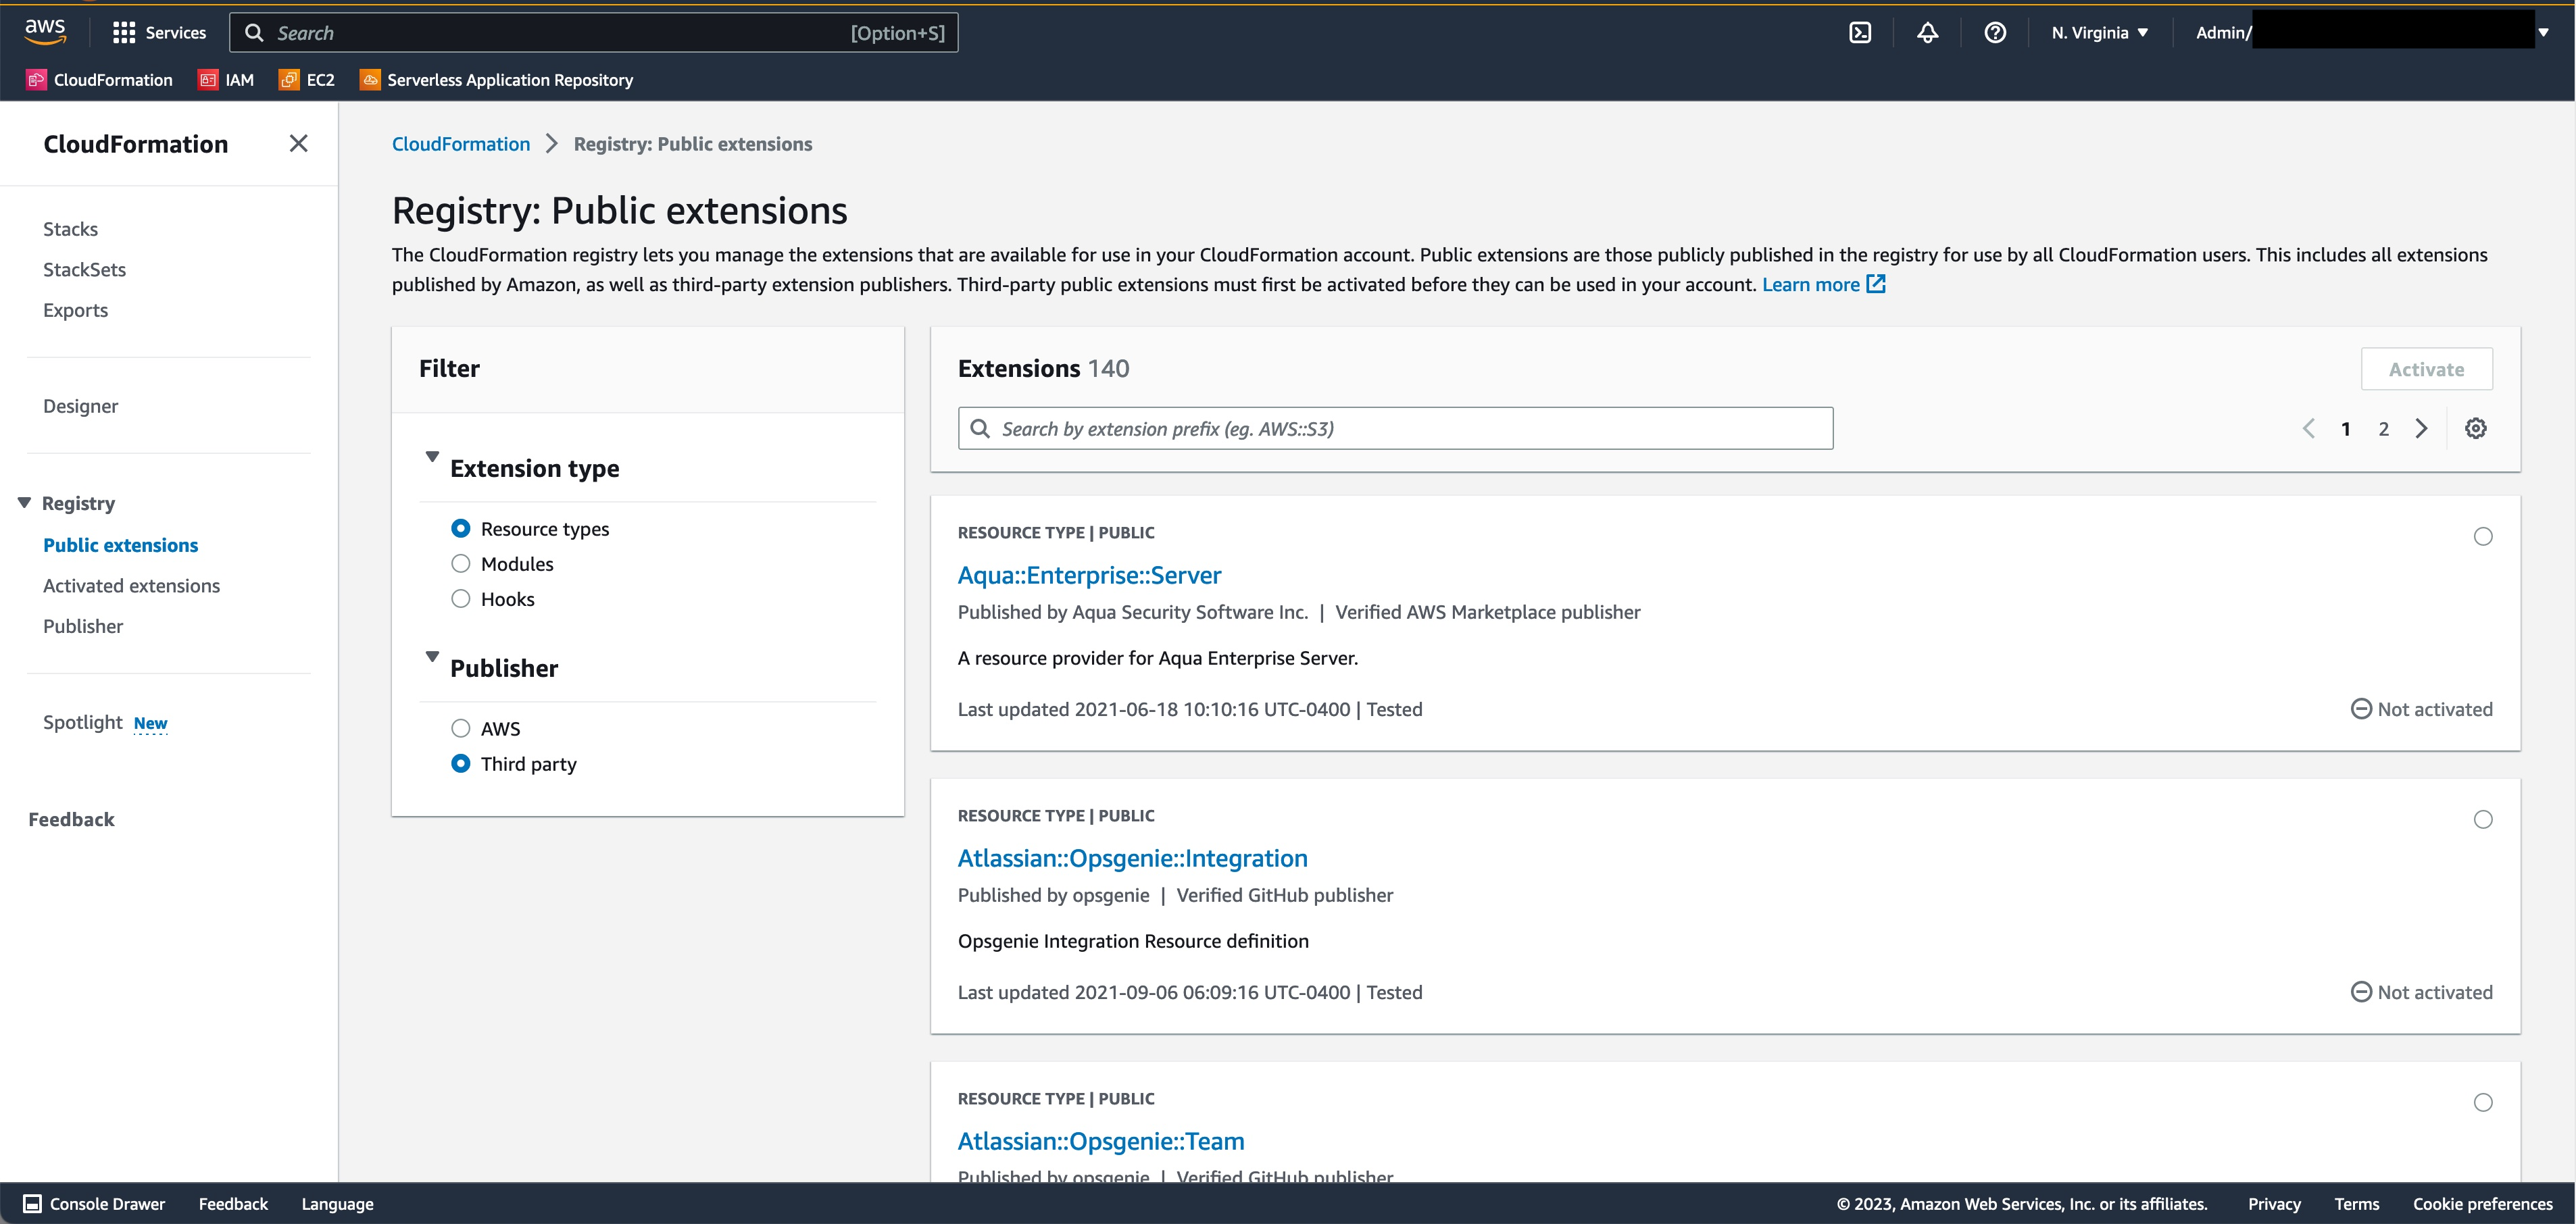Collapse the Registry sidebar section
The image size is (2576, 1224).
25,503
